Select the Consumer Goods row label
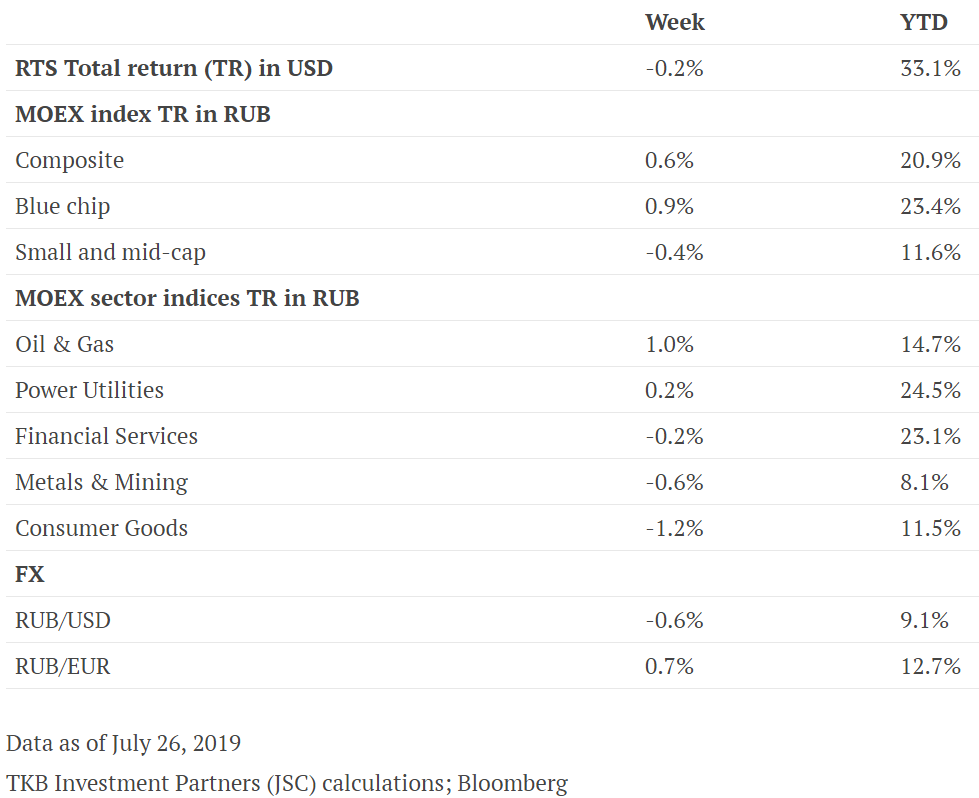 (102, 528)
